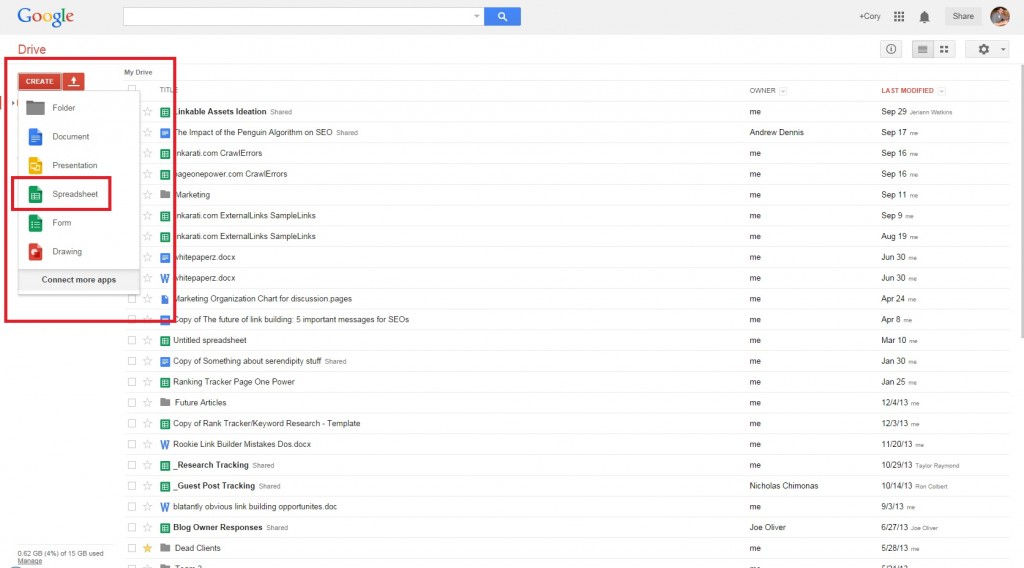Viewport: 1024px width, 568px height.
Task: Open Copy of The future of link building
Action: coord(291,319)
